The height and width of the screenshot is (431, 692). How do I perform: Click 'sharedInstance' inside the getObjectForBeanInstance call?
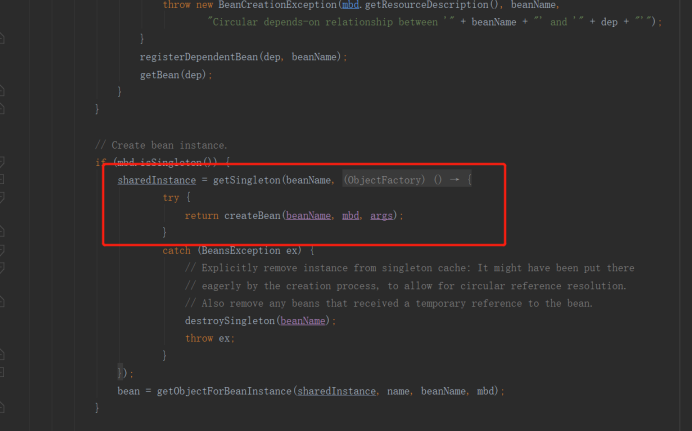(x=336, y=391)
